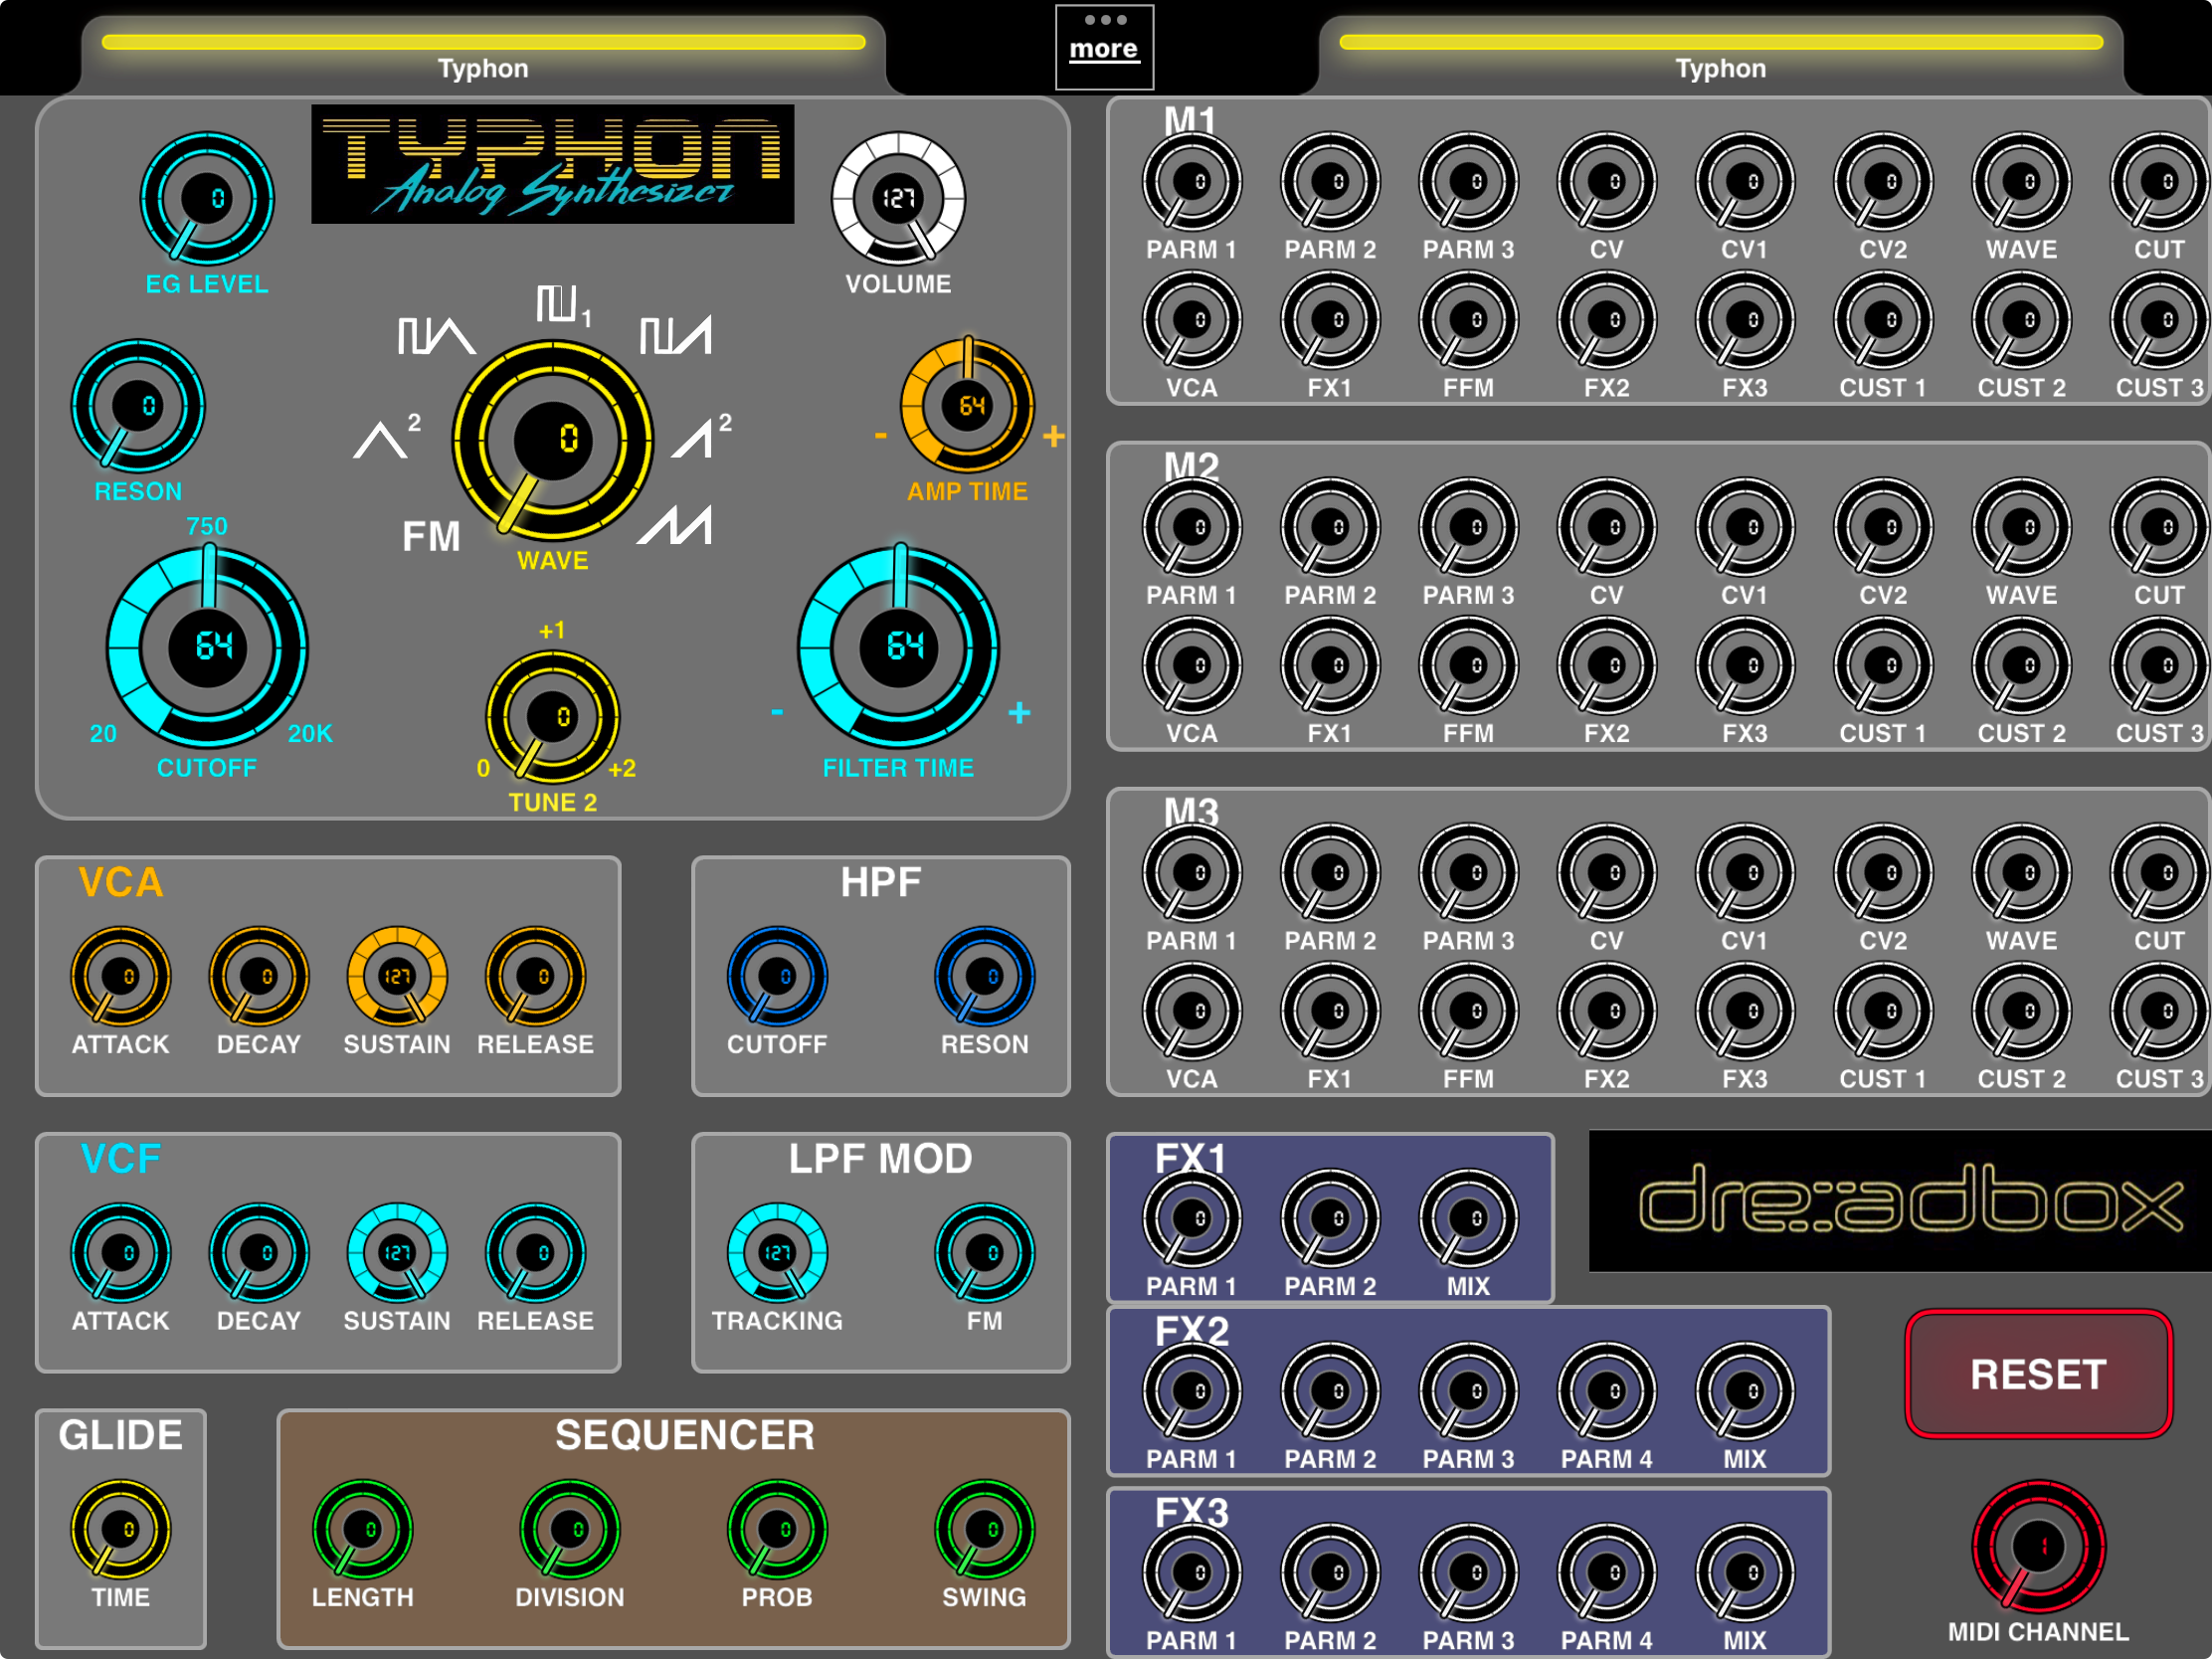Click the EG LEVEL knob

[x=207, y=198]
